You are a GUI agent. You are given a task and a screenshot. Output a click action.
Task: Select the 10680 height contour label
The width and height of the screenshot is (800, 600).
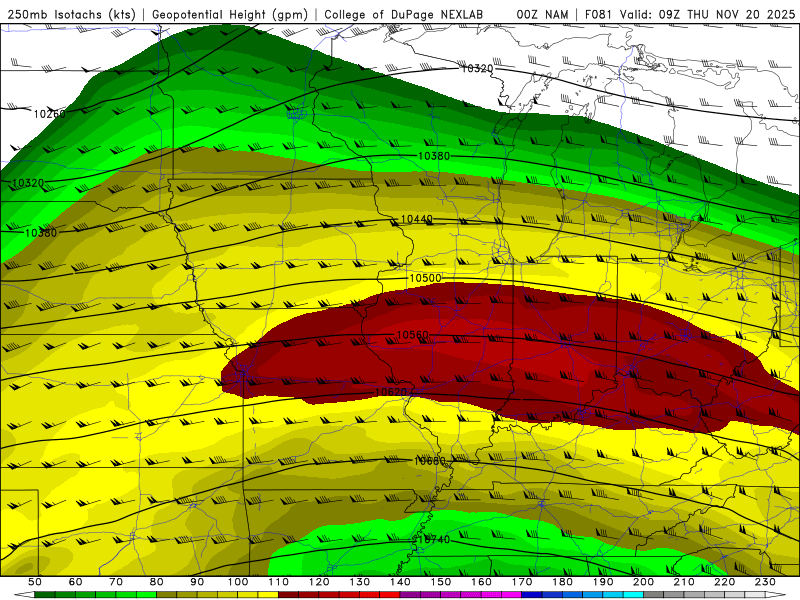[430, 461]
